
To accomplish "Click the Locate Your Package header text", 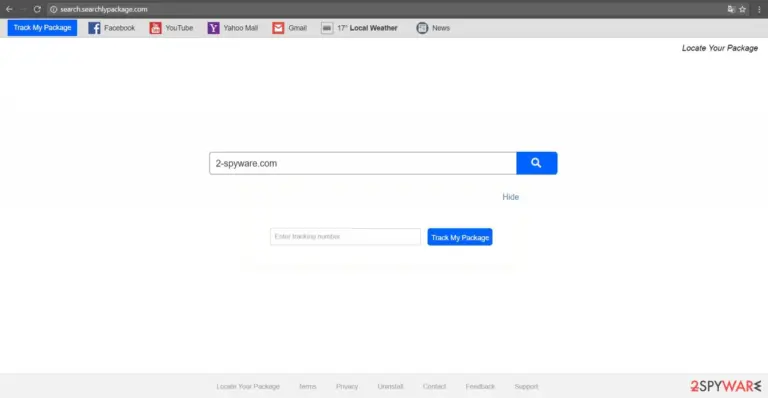I will click(x=720, y=48).
